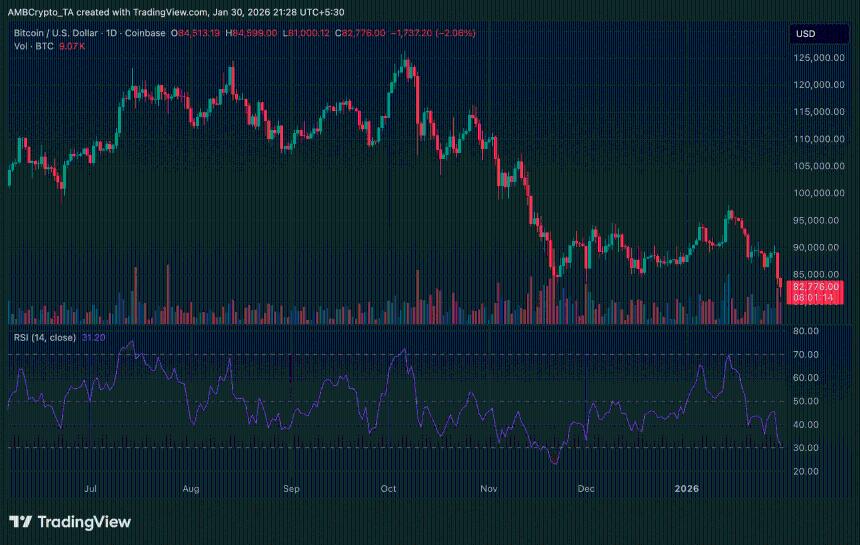Click the 120,000.00 price axis label
The image size is (860, 545).
[x=819, y=84]
